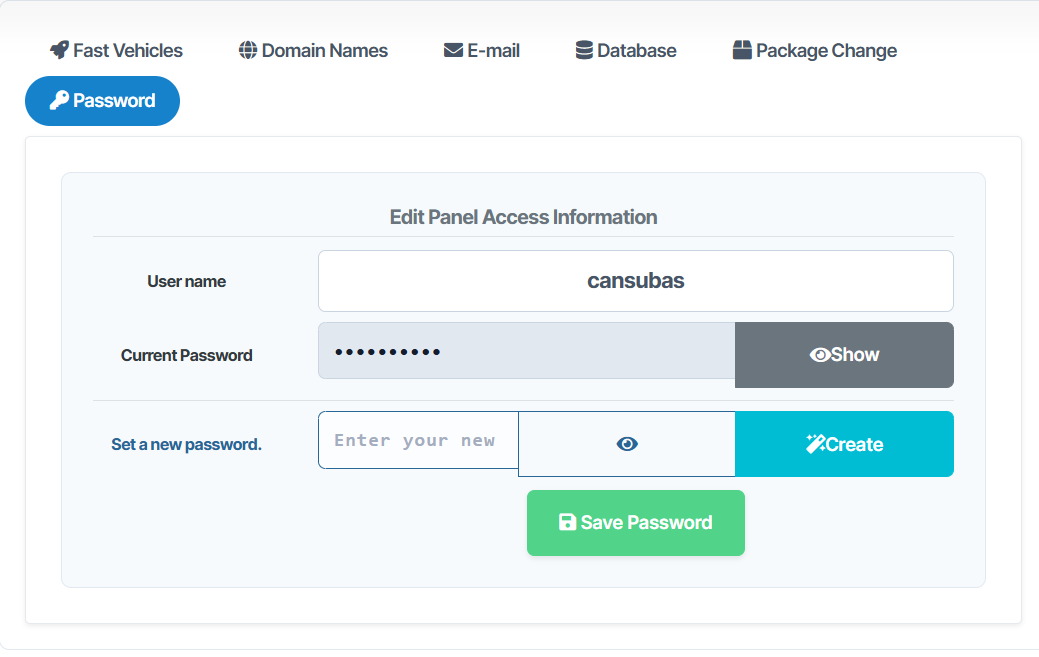
Task: Click the 'Set a new password.' label
Action: 186,444
